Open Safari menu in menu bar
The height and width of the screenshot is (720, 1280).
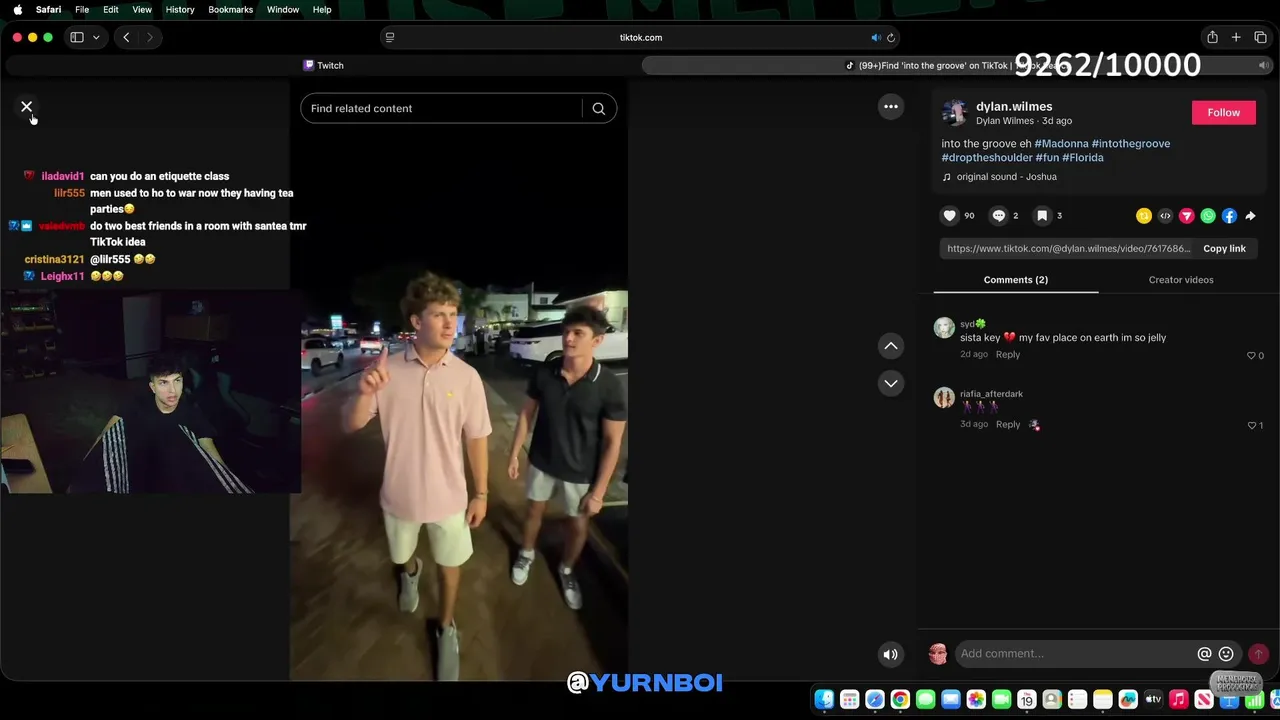point(48,10)
